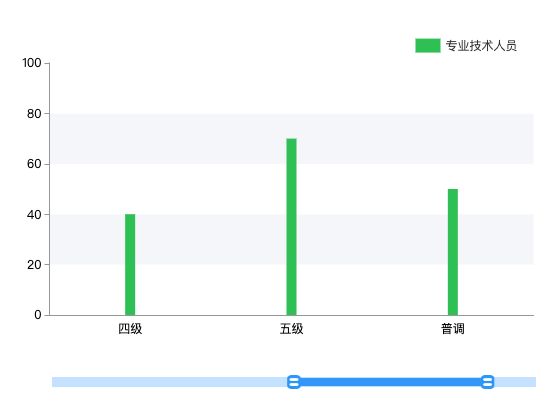This screenshot has height=420, width=550.
Task: Toggle the 专业技术人员 legend swatch
Action: click(428, 46)
